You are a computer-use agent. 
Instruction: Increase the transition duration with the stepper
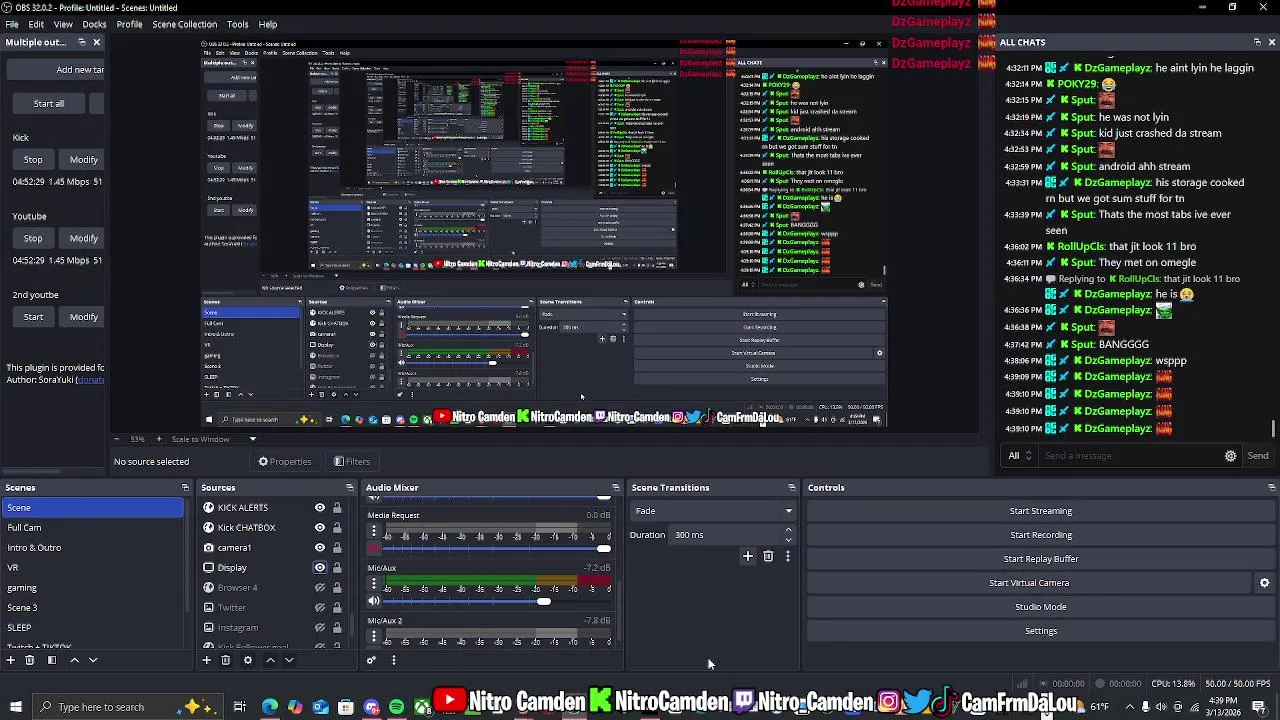(789, 530)
